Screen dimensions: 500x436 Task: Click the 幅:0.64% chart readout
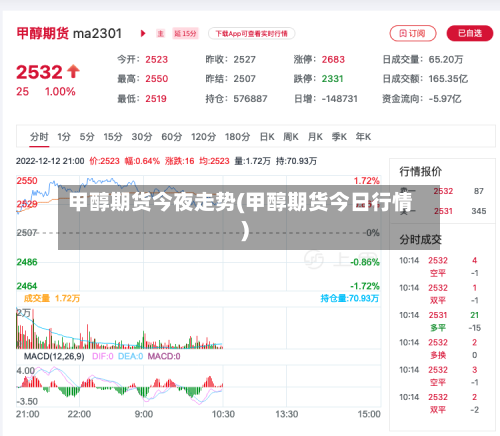click(142, 161)
